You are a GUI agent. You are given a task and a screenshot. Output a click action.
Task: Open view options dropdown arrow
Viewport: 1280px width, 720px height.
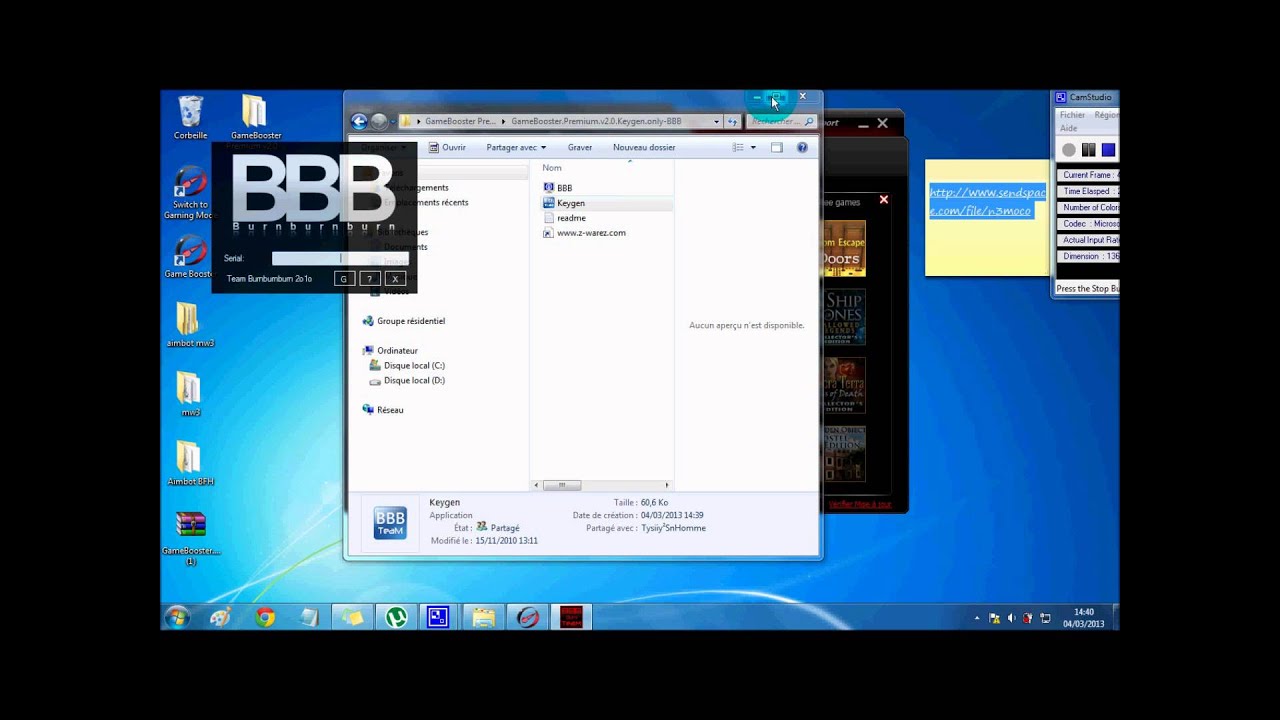pos(753,147)
